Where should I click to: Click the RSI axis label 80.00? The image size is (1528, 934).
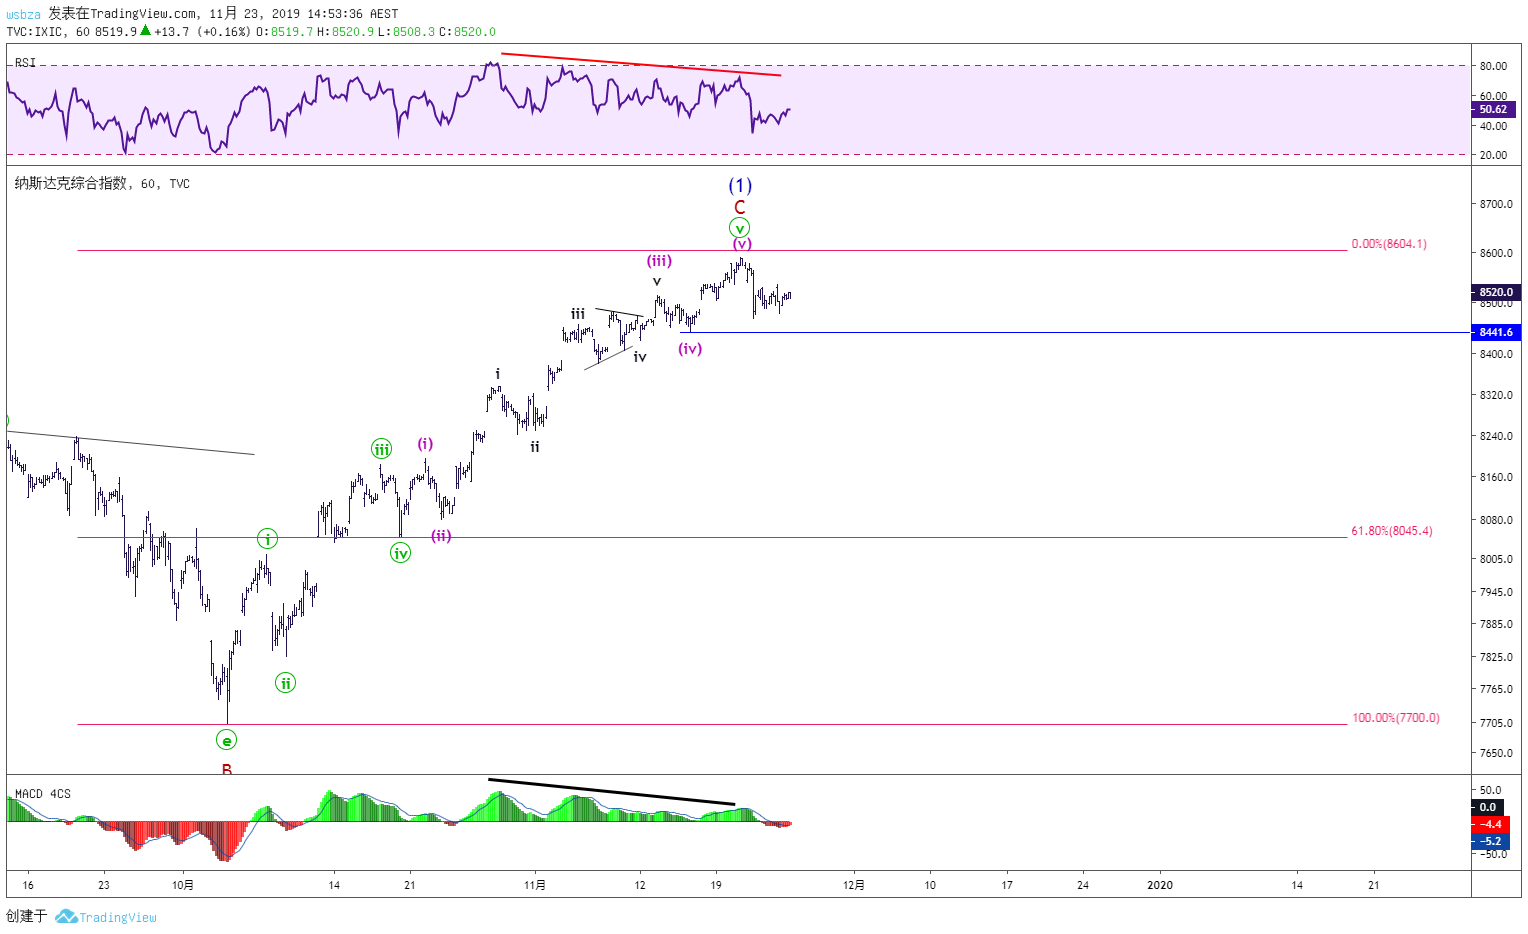pyautogui.click(x=1494, y=66)
